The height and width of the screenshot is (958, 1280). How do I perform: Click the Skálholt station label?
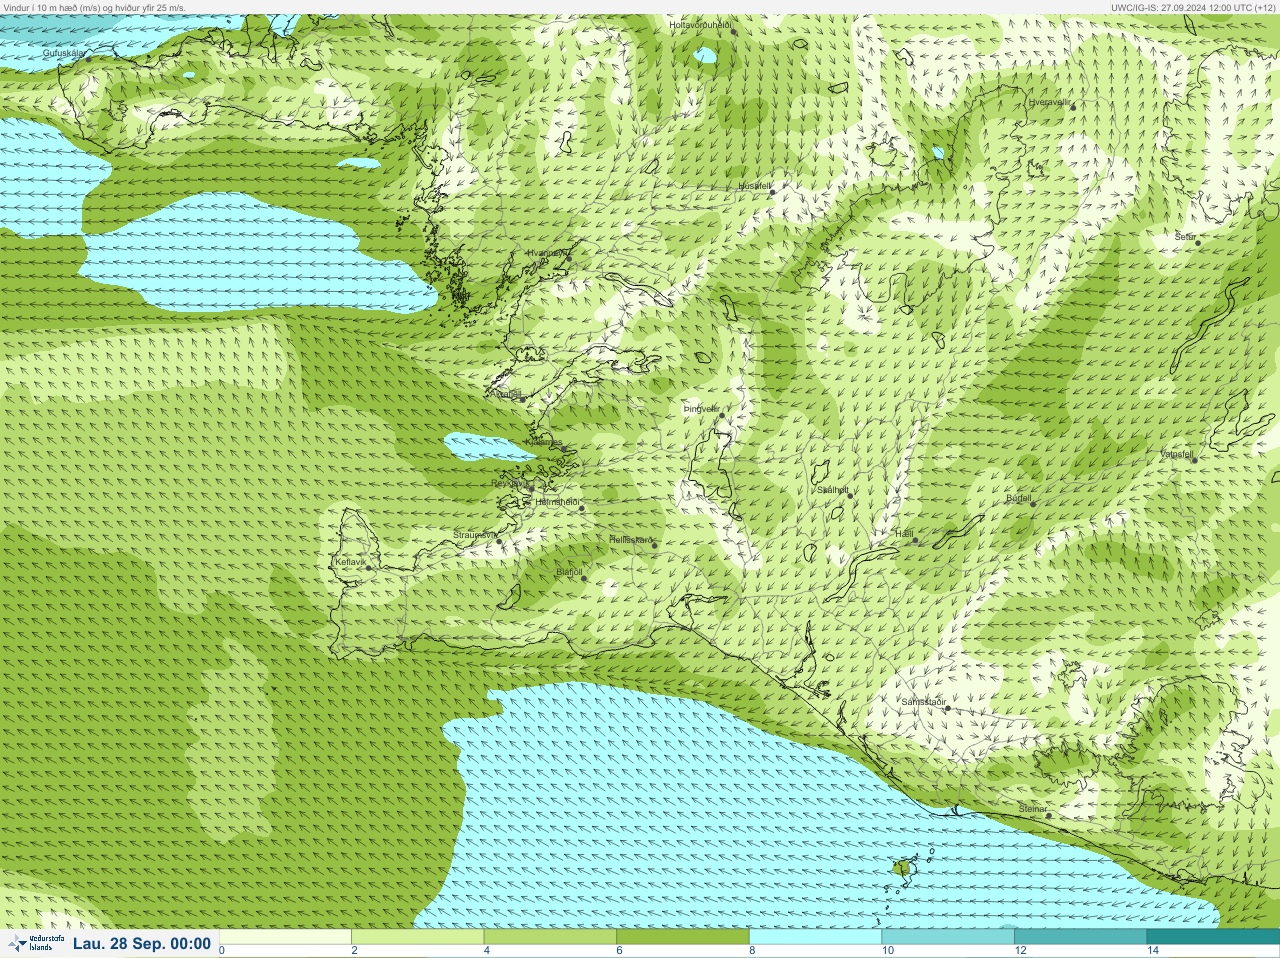[x=833, y=490]
